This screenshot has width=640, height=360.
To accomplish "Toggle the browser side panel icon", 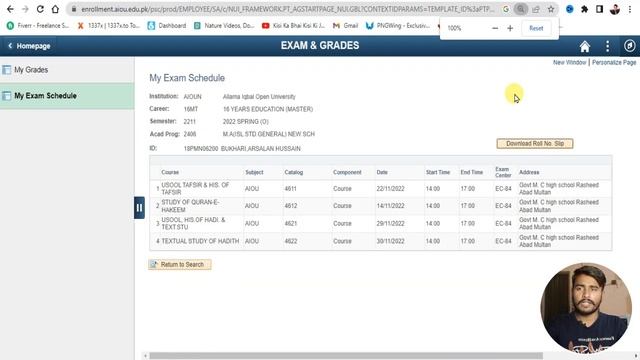I will click(x=599, y=9).
